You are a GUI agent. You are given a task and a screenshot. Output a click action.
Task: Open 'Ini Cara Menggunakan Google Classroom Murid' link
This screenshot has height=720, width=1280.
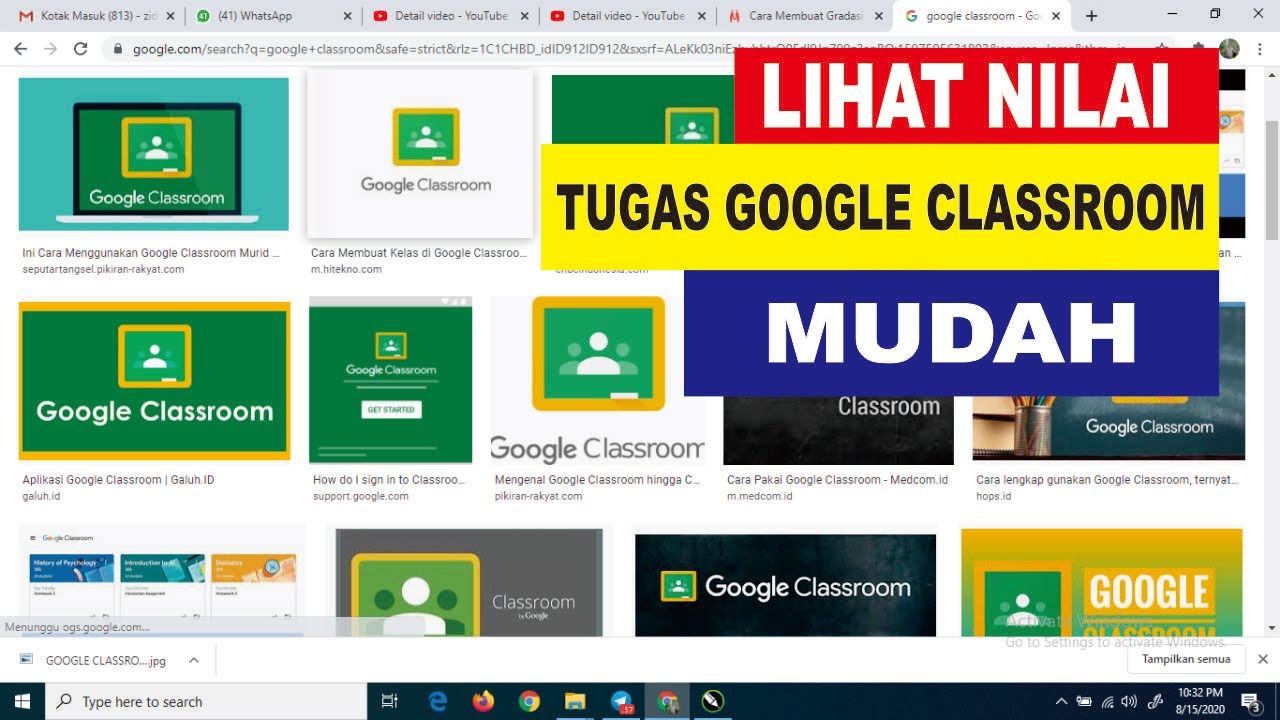151,253
